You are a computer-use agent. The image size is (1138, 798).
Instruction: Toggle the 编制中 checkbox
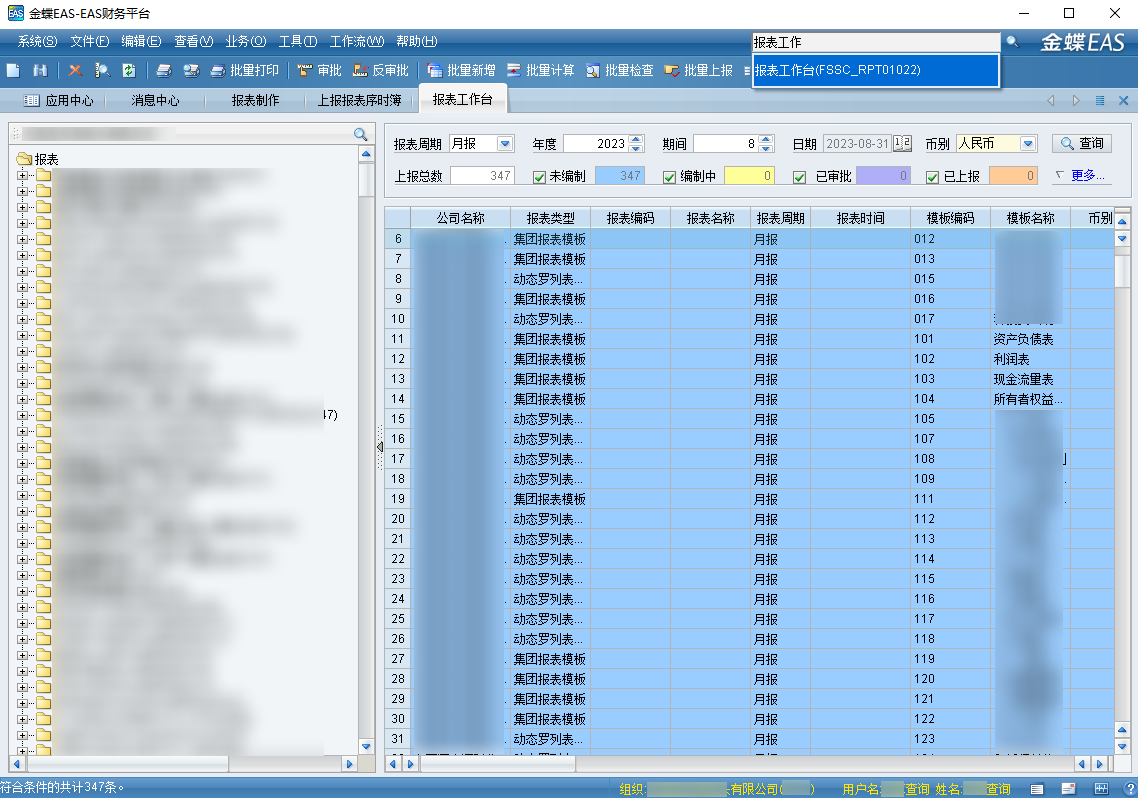click(670, 177)
